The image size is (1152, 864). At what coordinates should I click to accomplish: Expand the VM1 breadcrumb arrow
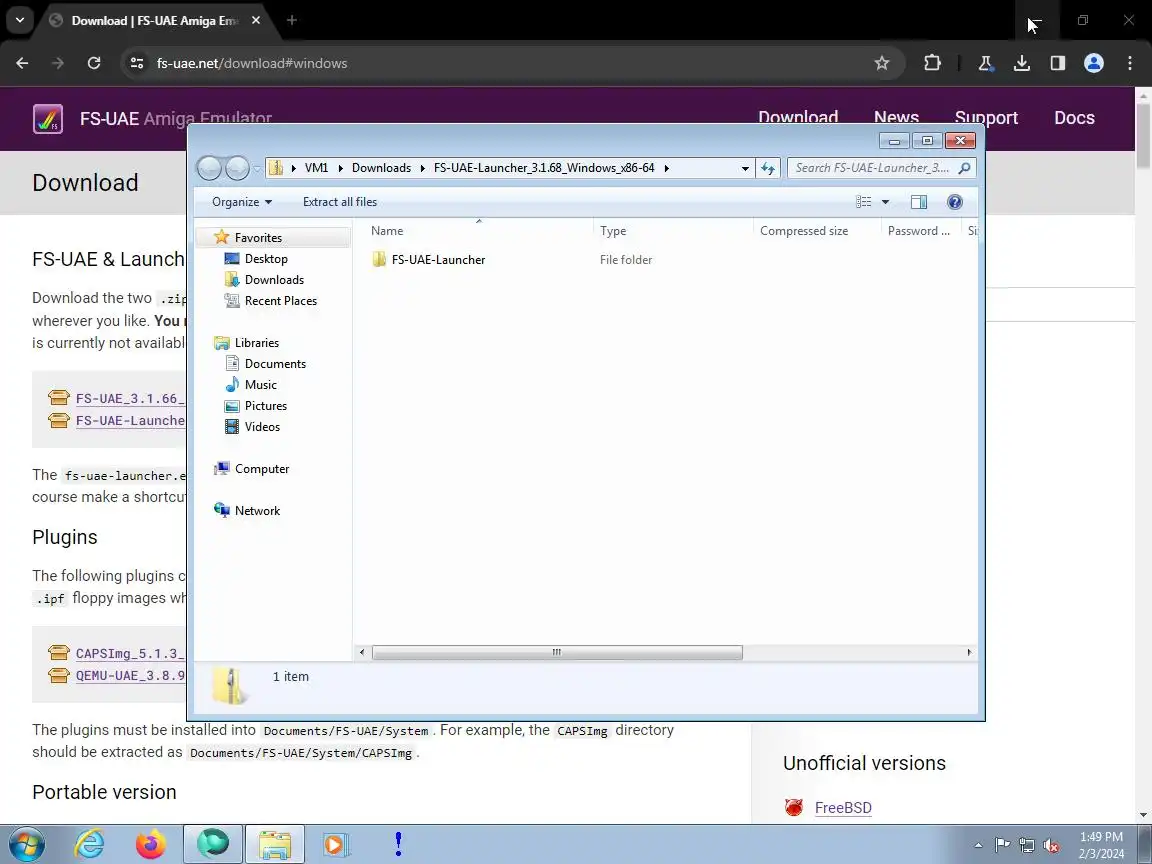point(340,168)
